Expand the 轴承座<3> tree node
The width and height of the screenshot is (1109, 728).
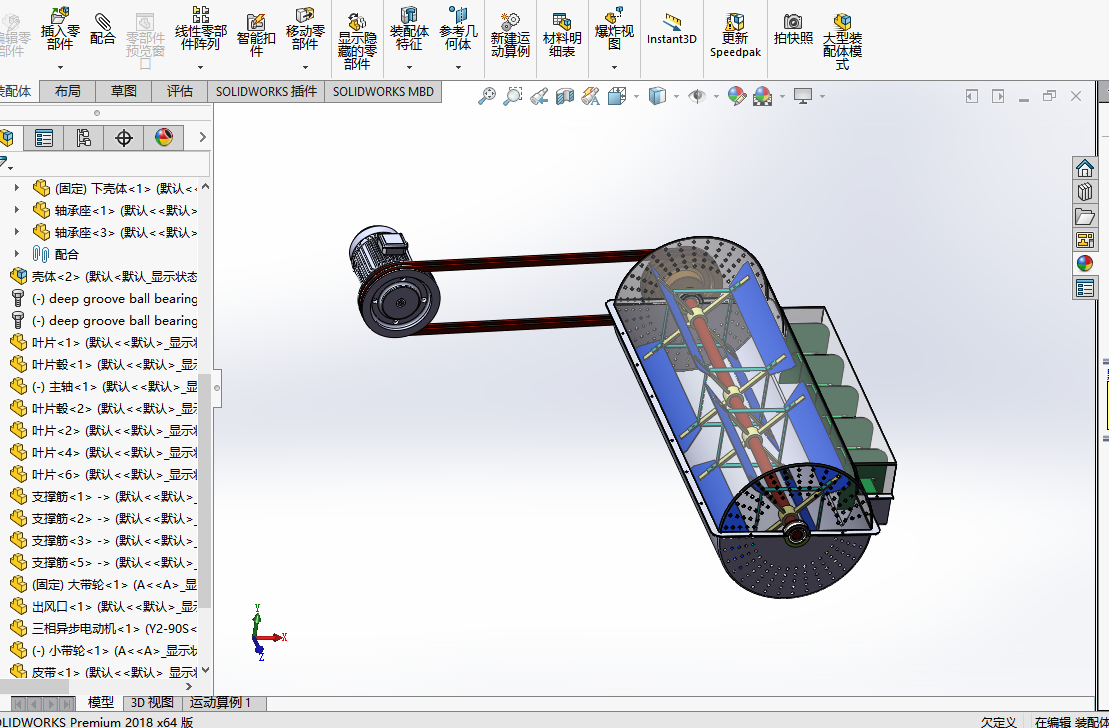tap(16, 232)
